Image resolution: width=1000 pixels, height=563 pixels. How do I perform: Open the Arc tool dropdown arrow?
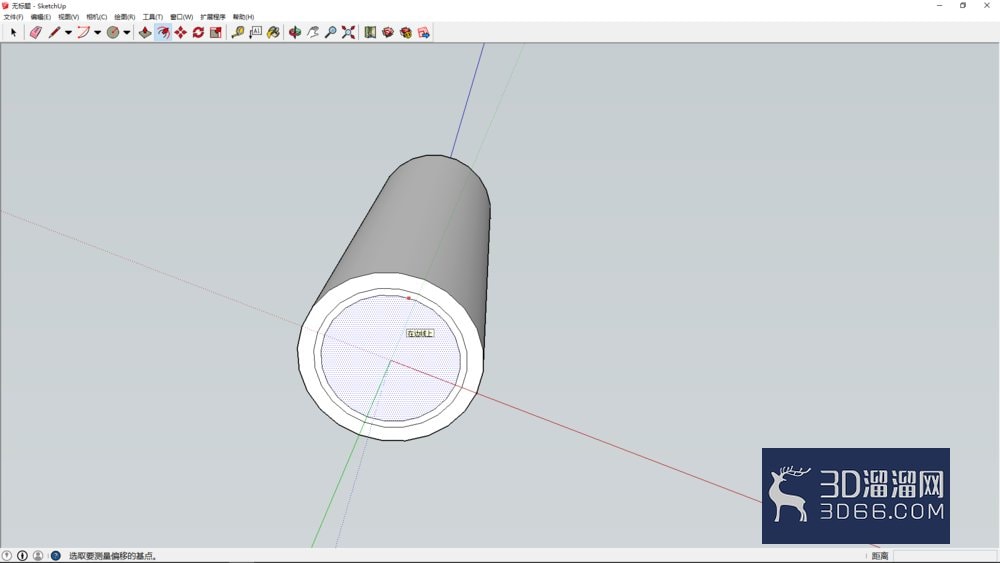click(x=98, y=33)
